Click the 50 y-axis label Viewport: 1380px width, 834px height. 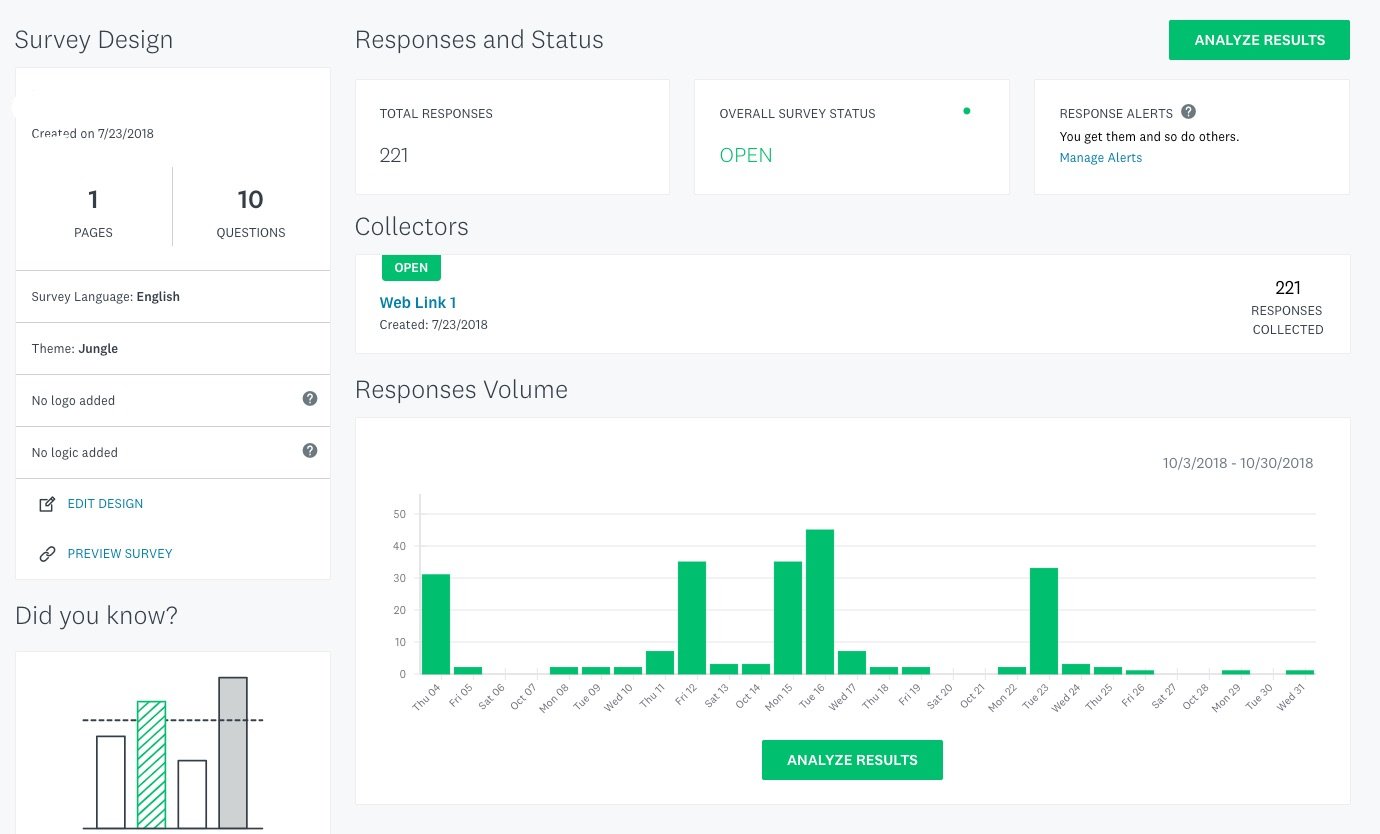coord(400,514)
